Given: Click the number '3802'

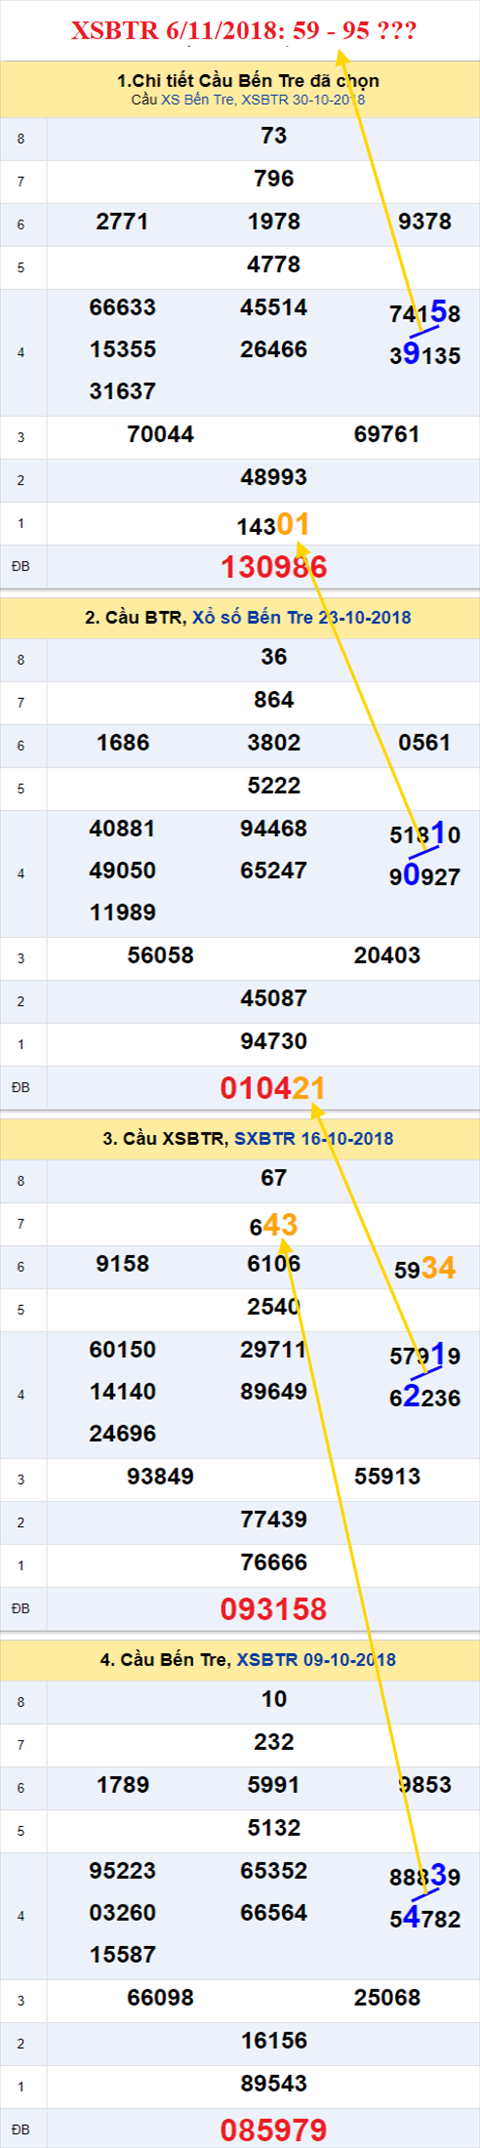Looking at the screenshot, I should (x=273, y=743).
